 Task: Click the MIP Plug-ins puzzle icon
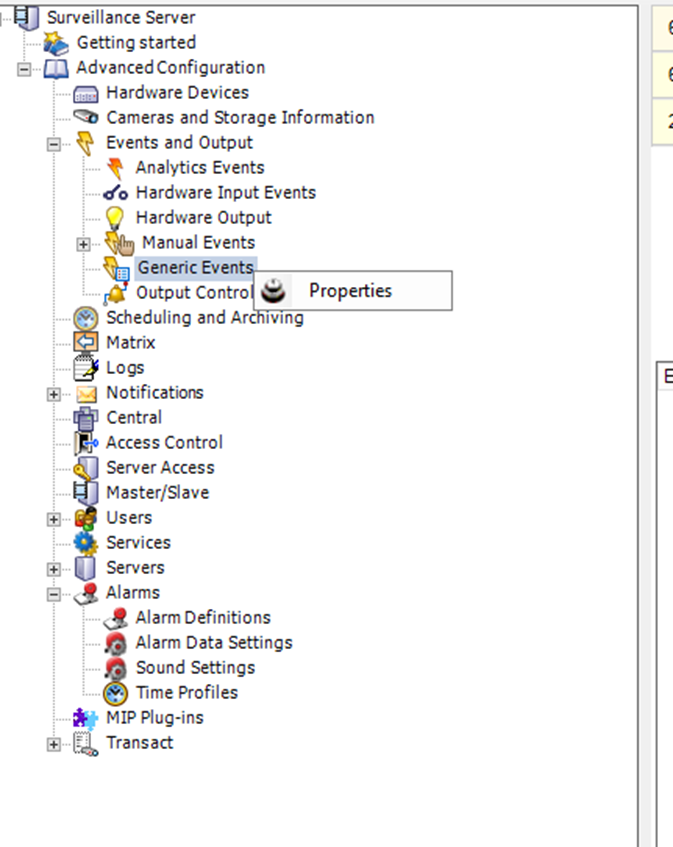pyautogui.click(x=87, y=718)
